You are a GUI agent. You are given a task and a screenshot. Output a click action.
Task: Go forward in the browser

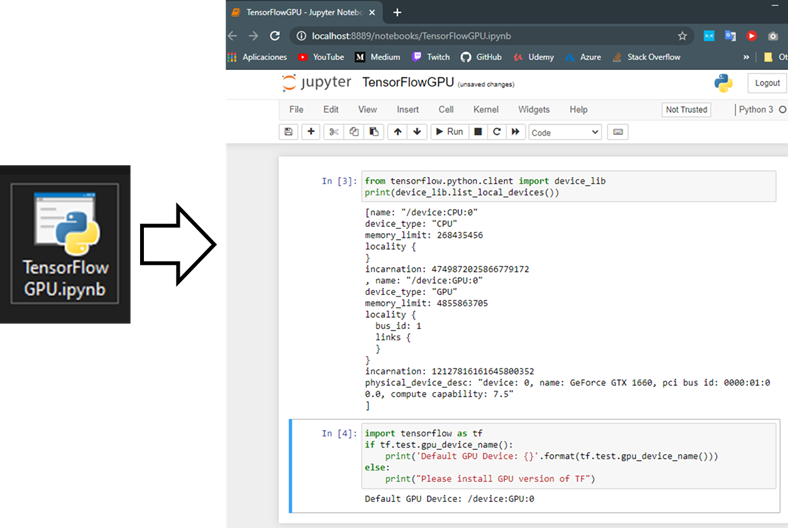click(253, 36)
